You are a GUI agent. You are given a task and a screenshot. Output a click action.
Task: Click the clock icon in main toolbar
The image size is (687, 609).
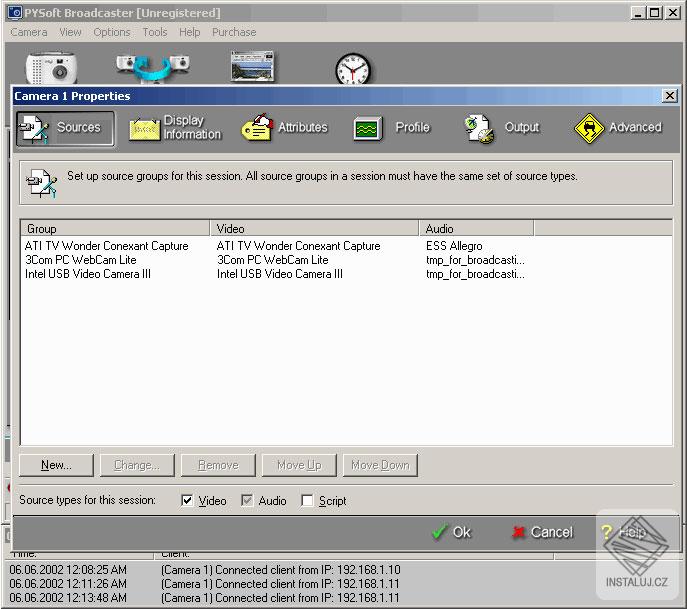(353, 69)
